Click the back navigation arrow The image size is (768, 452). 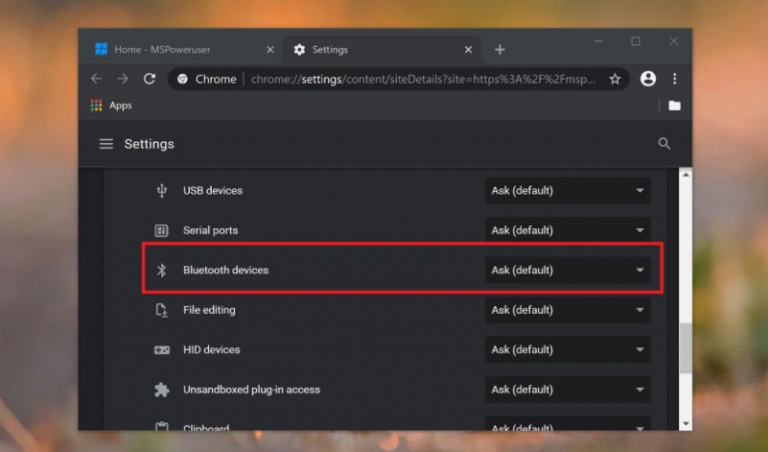click(96, 79)
